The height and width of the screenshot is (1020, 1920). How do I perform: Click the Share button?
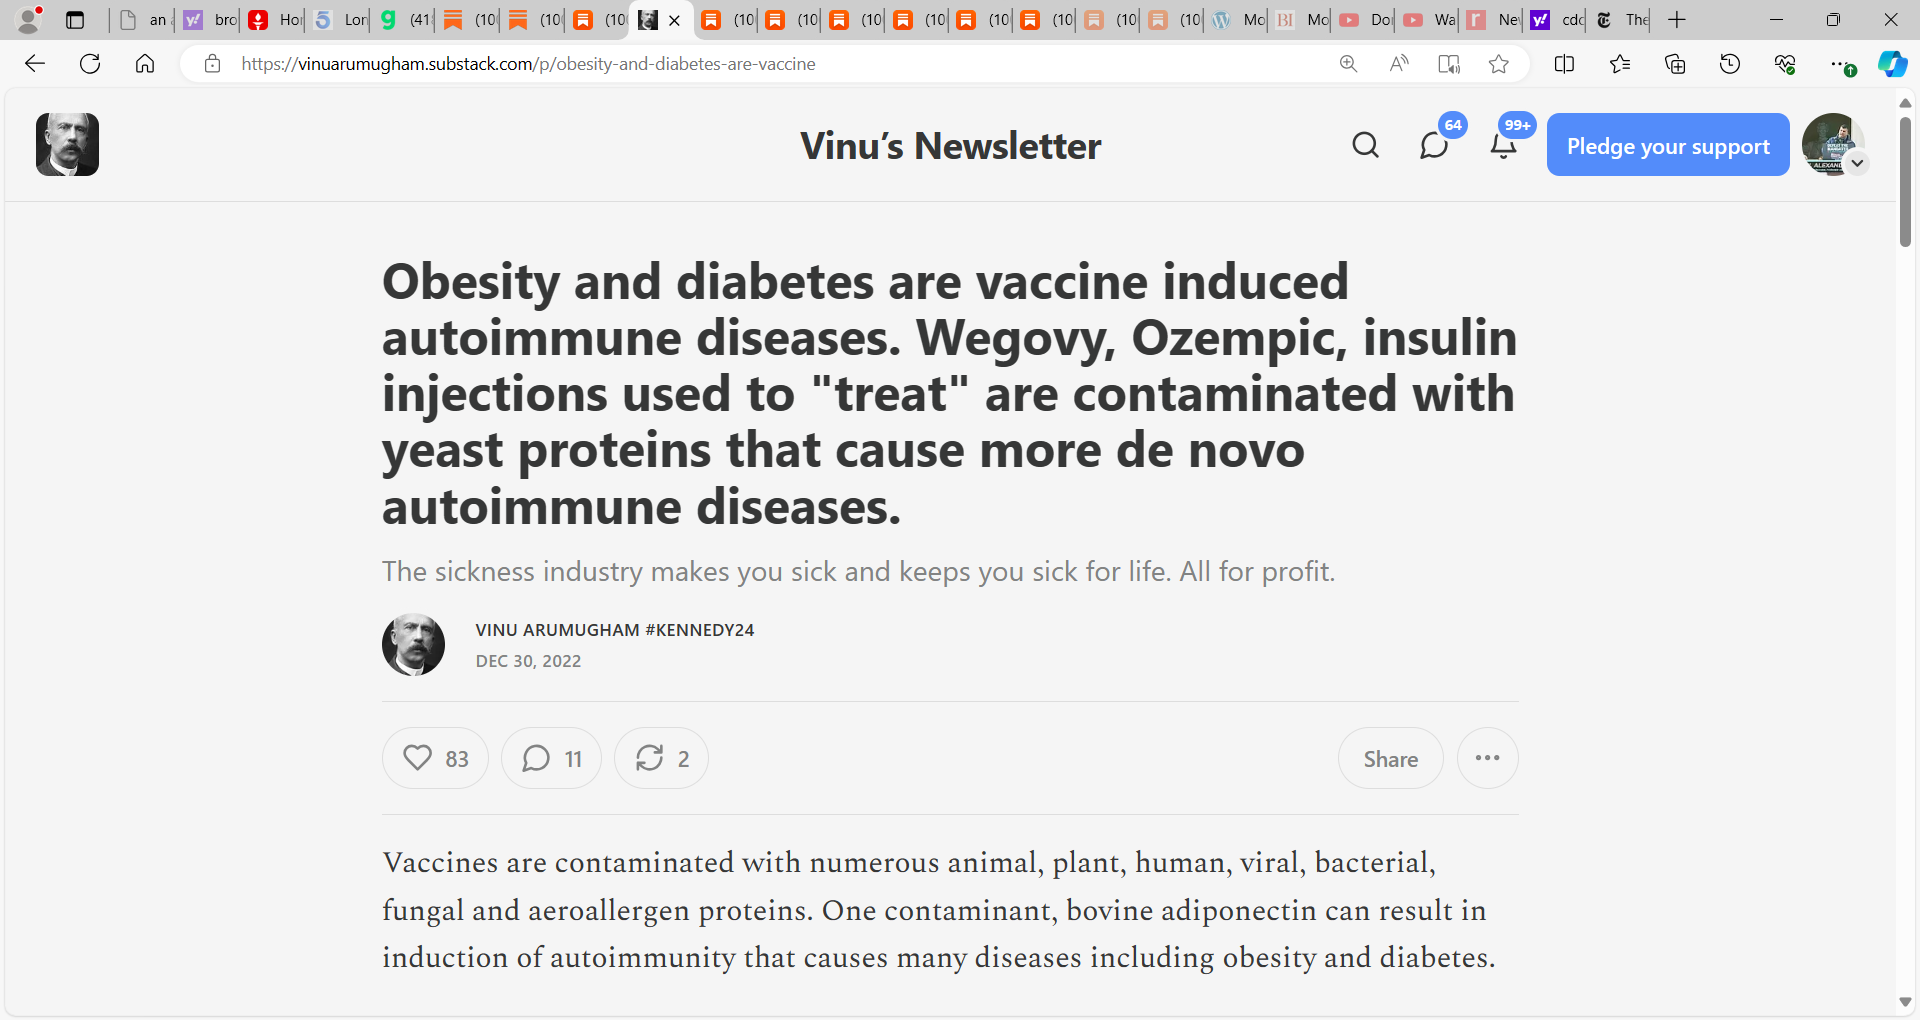[1390, 758]
